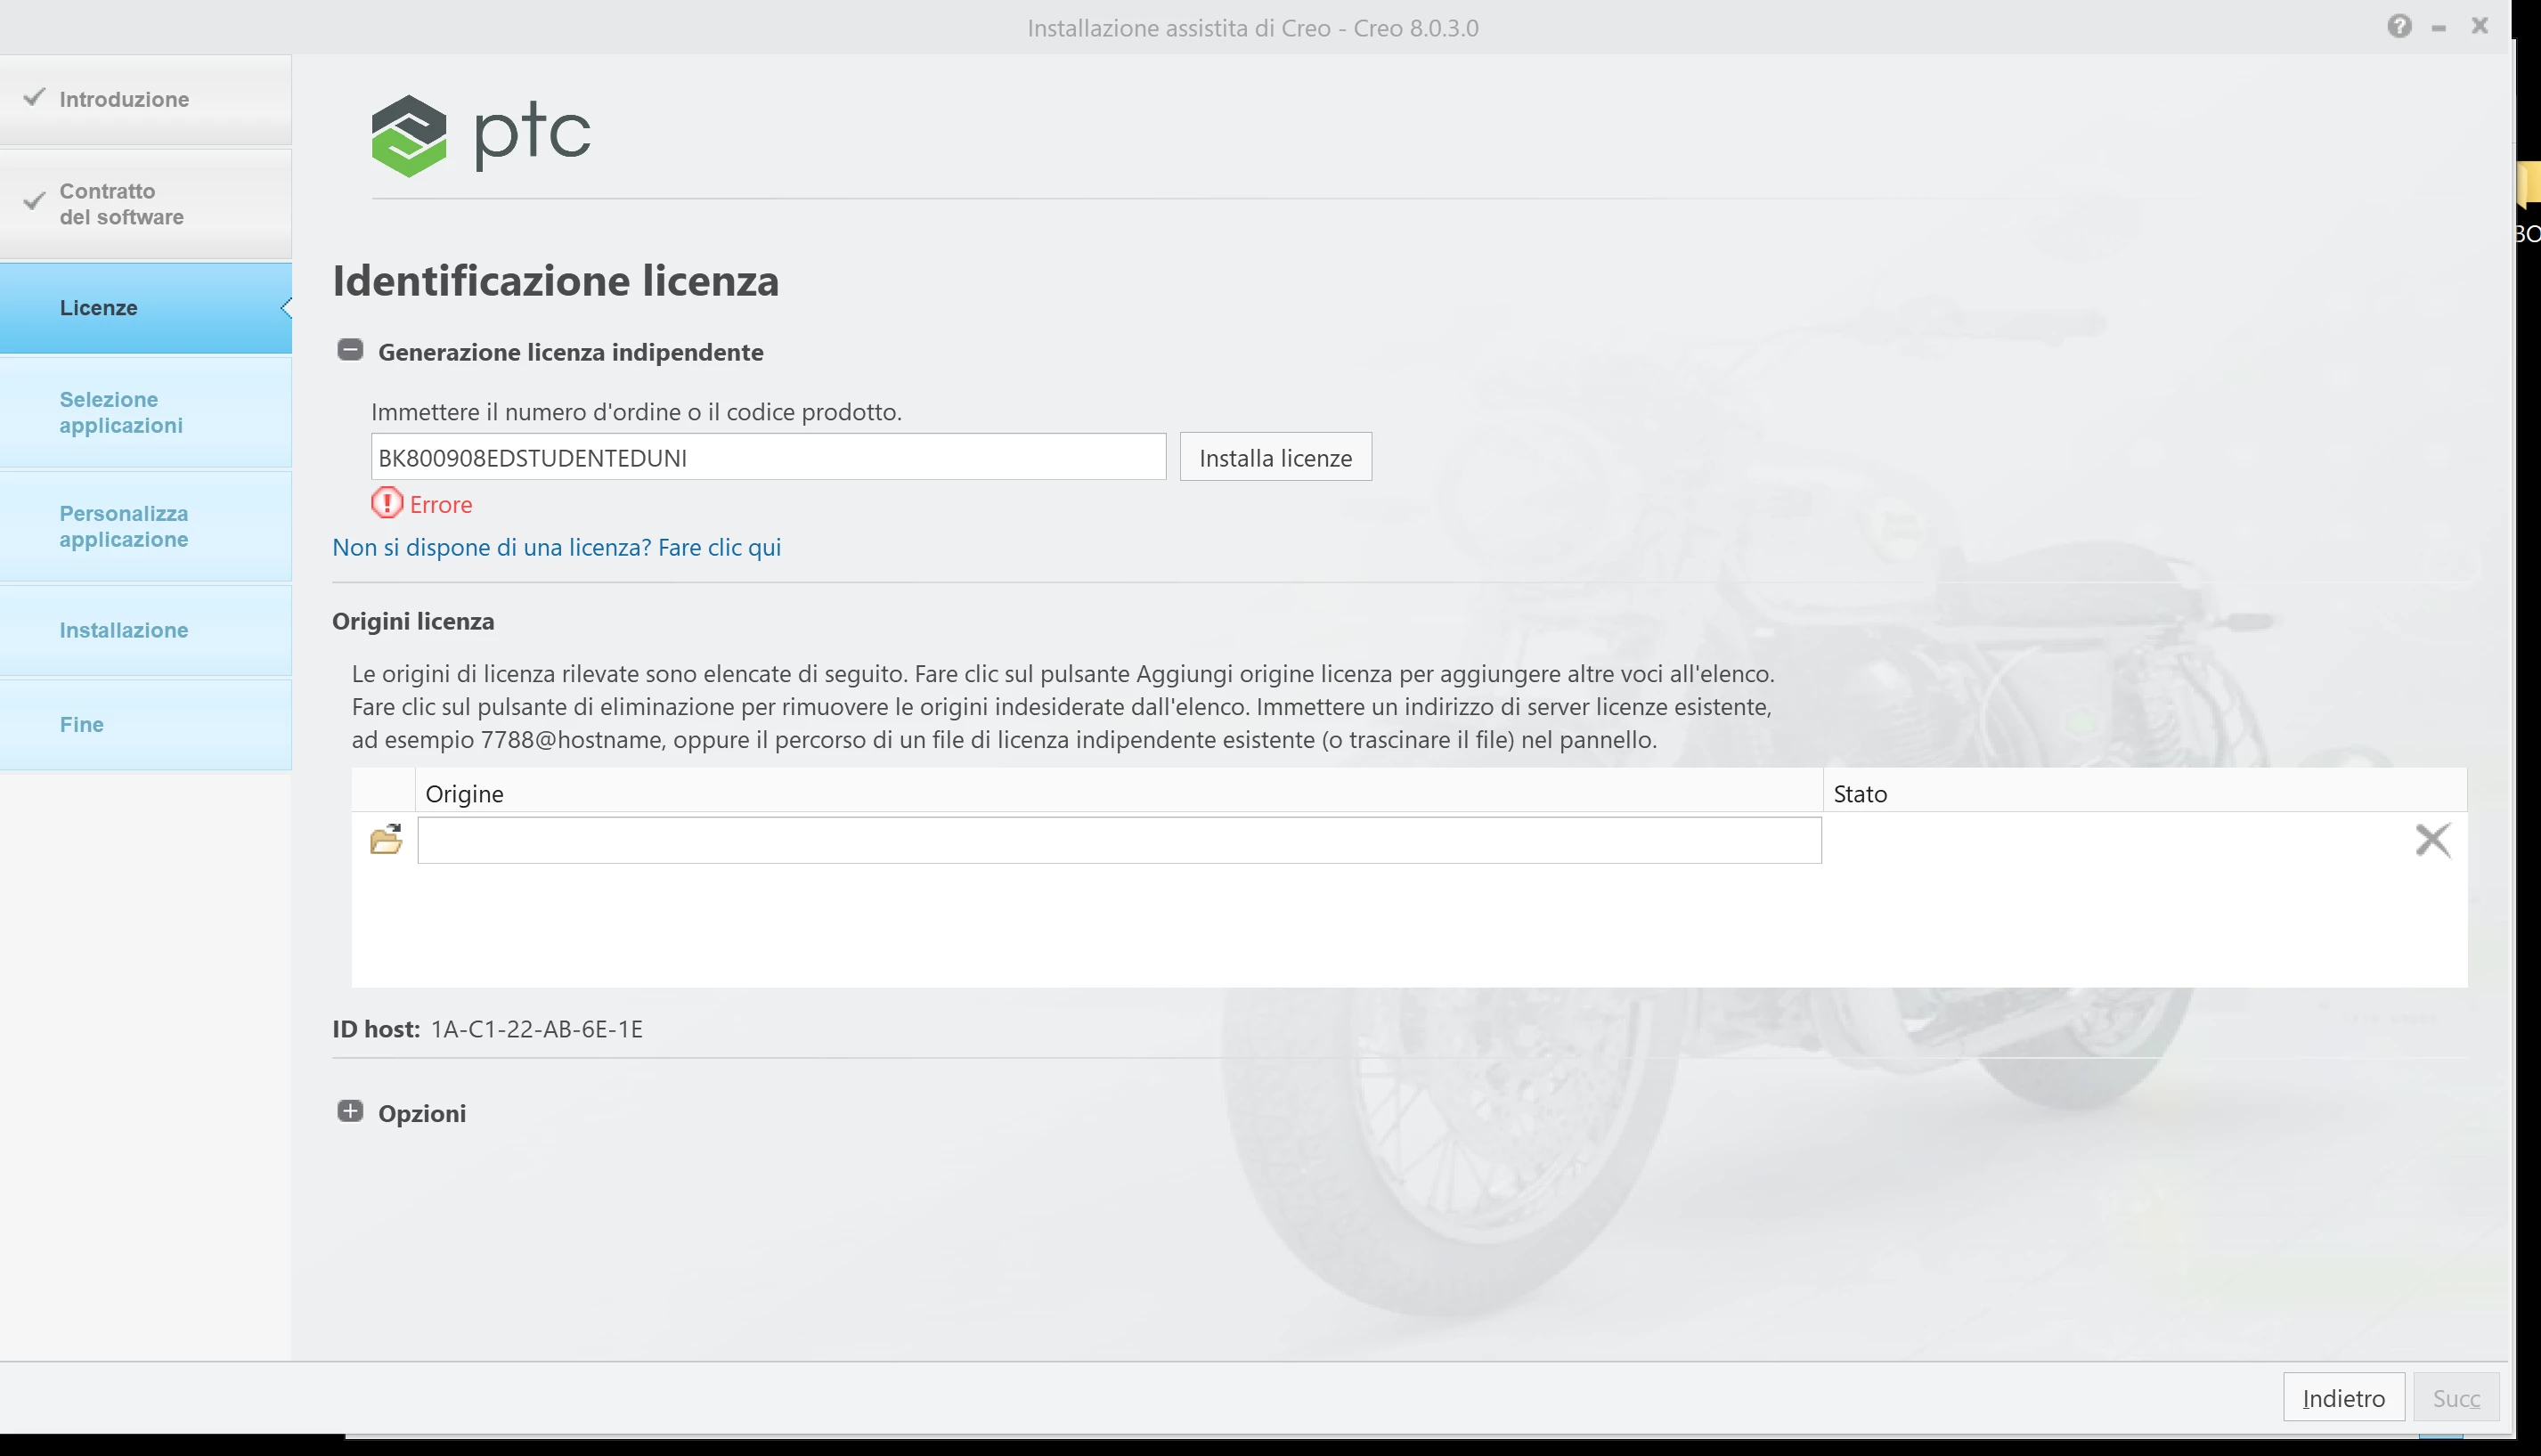Close the Creo installation wizard

(2479, 26)
